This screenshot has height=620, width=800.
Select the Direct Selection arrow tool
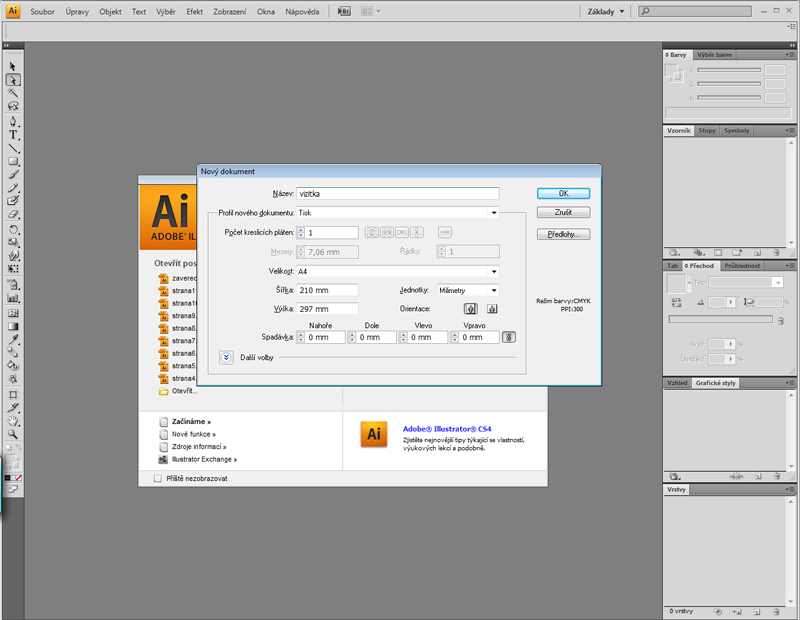pos(13,80)
